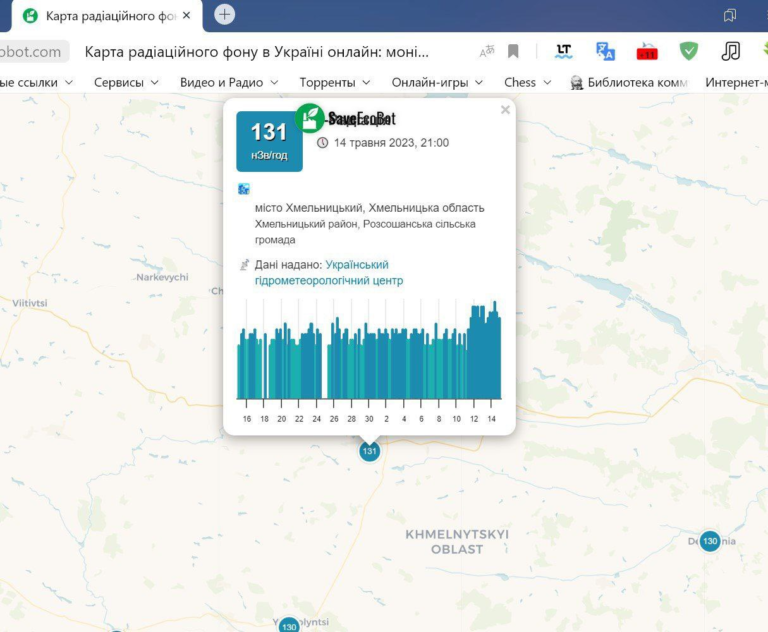Open the LT LanguageTool extension
The width and height of the screenshot is (768, 632).
(564, 52)
